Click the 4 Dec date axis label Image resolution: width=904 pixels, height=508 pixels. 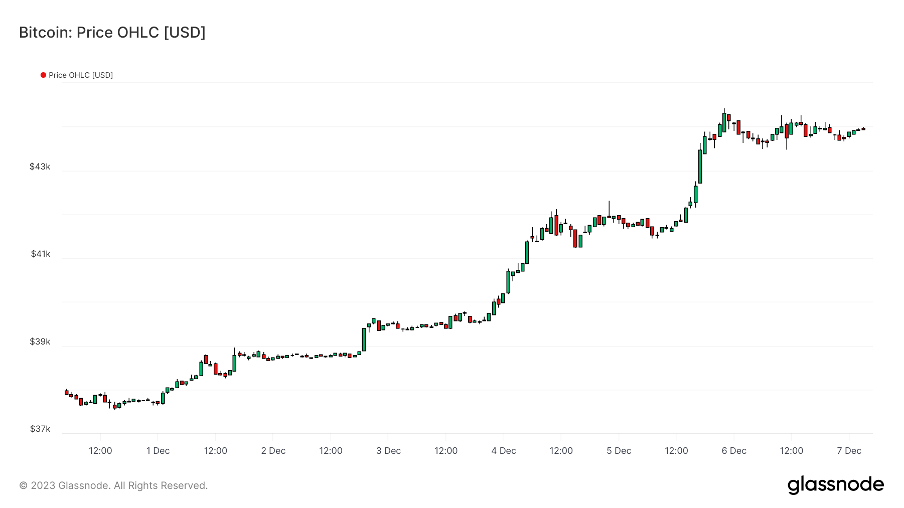pyautogui.click(x=503, y=451)
